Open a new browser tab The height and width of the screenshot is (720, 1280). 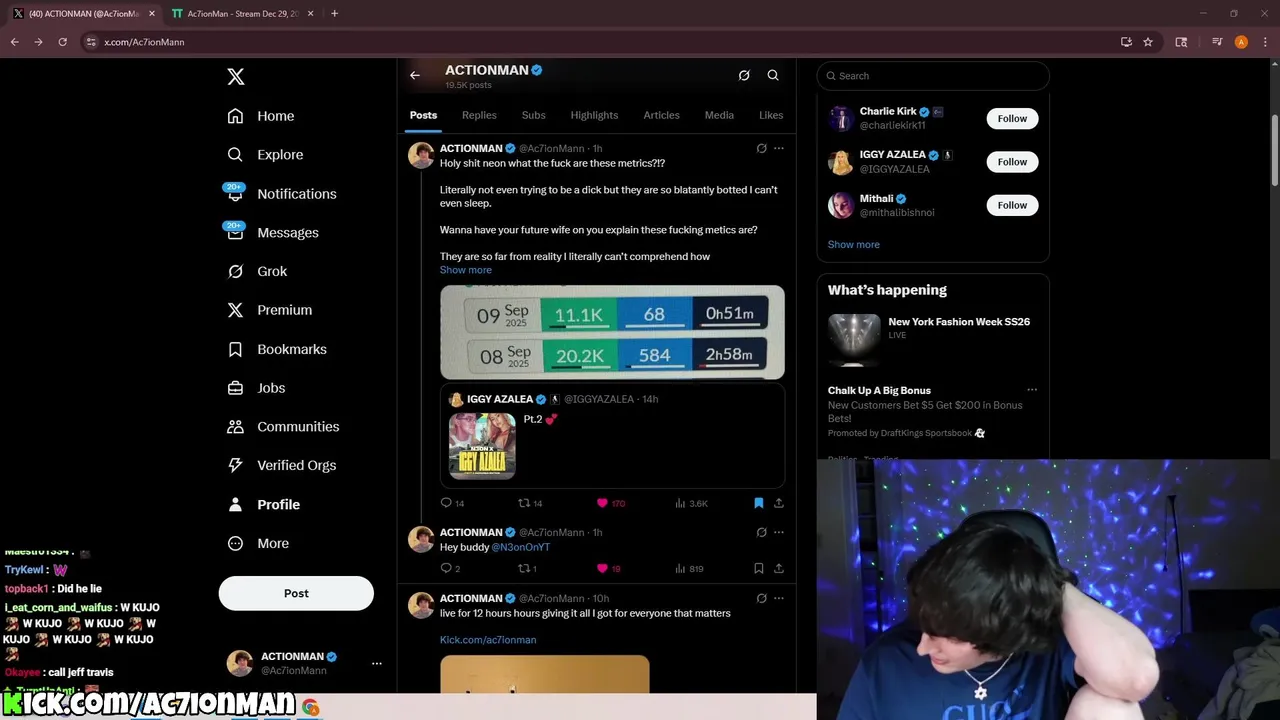click(334, 14)
